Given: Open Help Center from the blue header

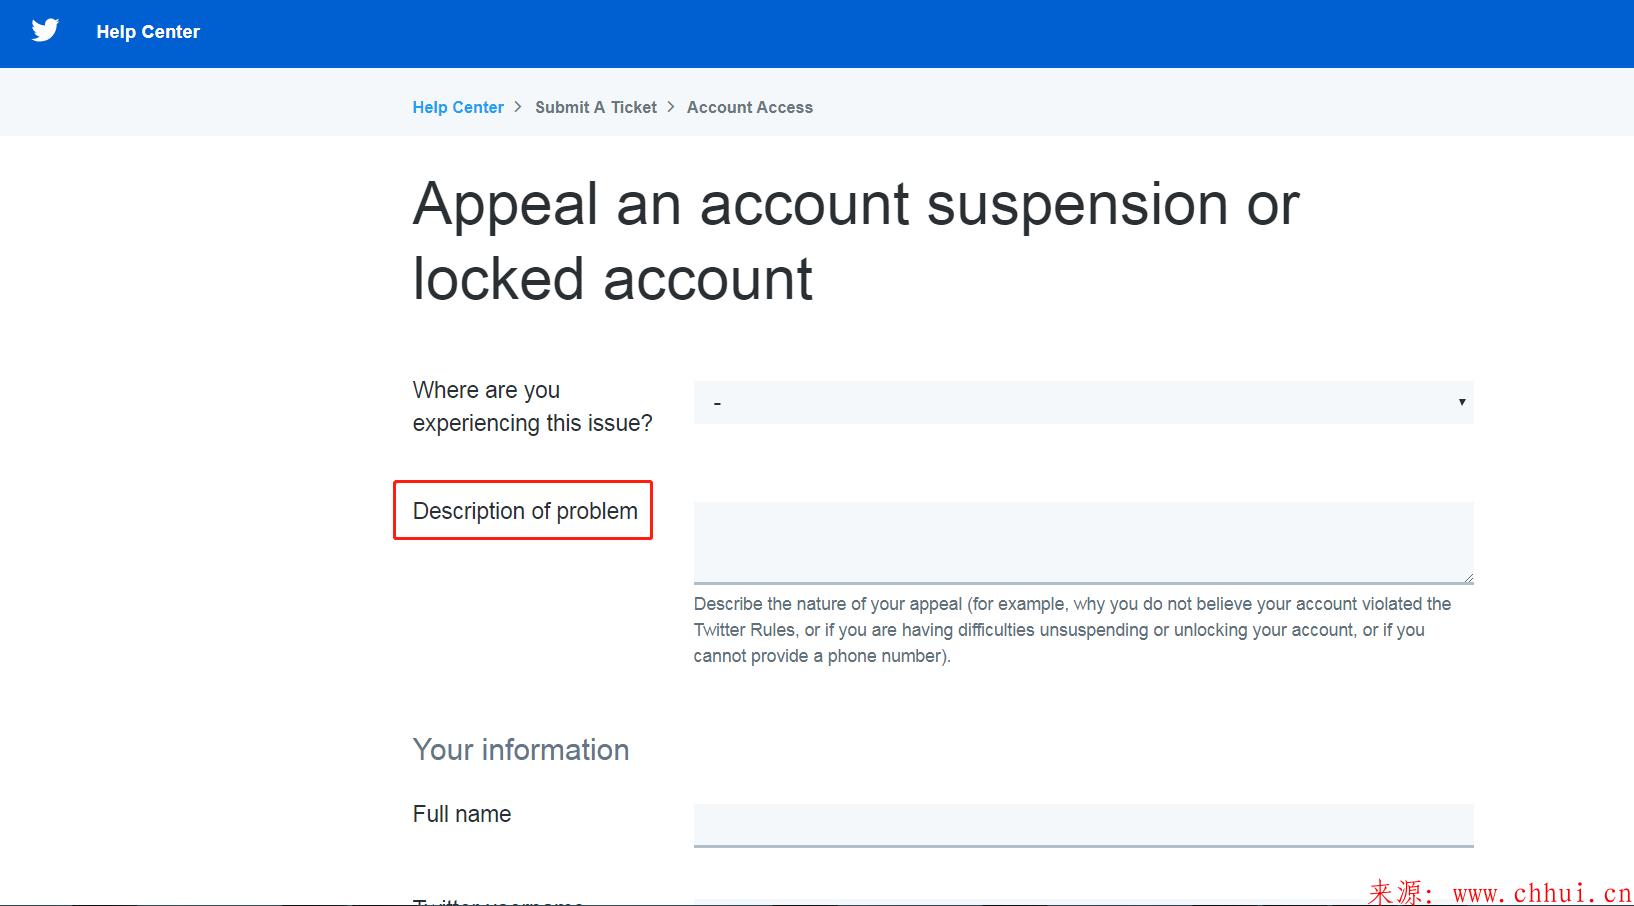Looking at the screenshot, I should coord(148,32).
